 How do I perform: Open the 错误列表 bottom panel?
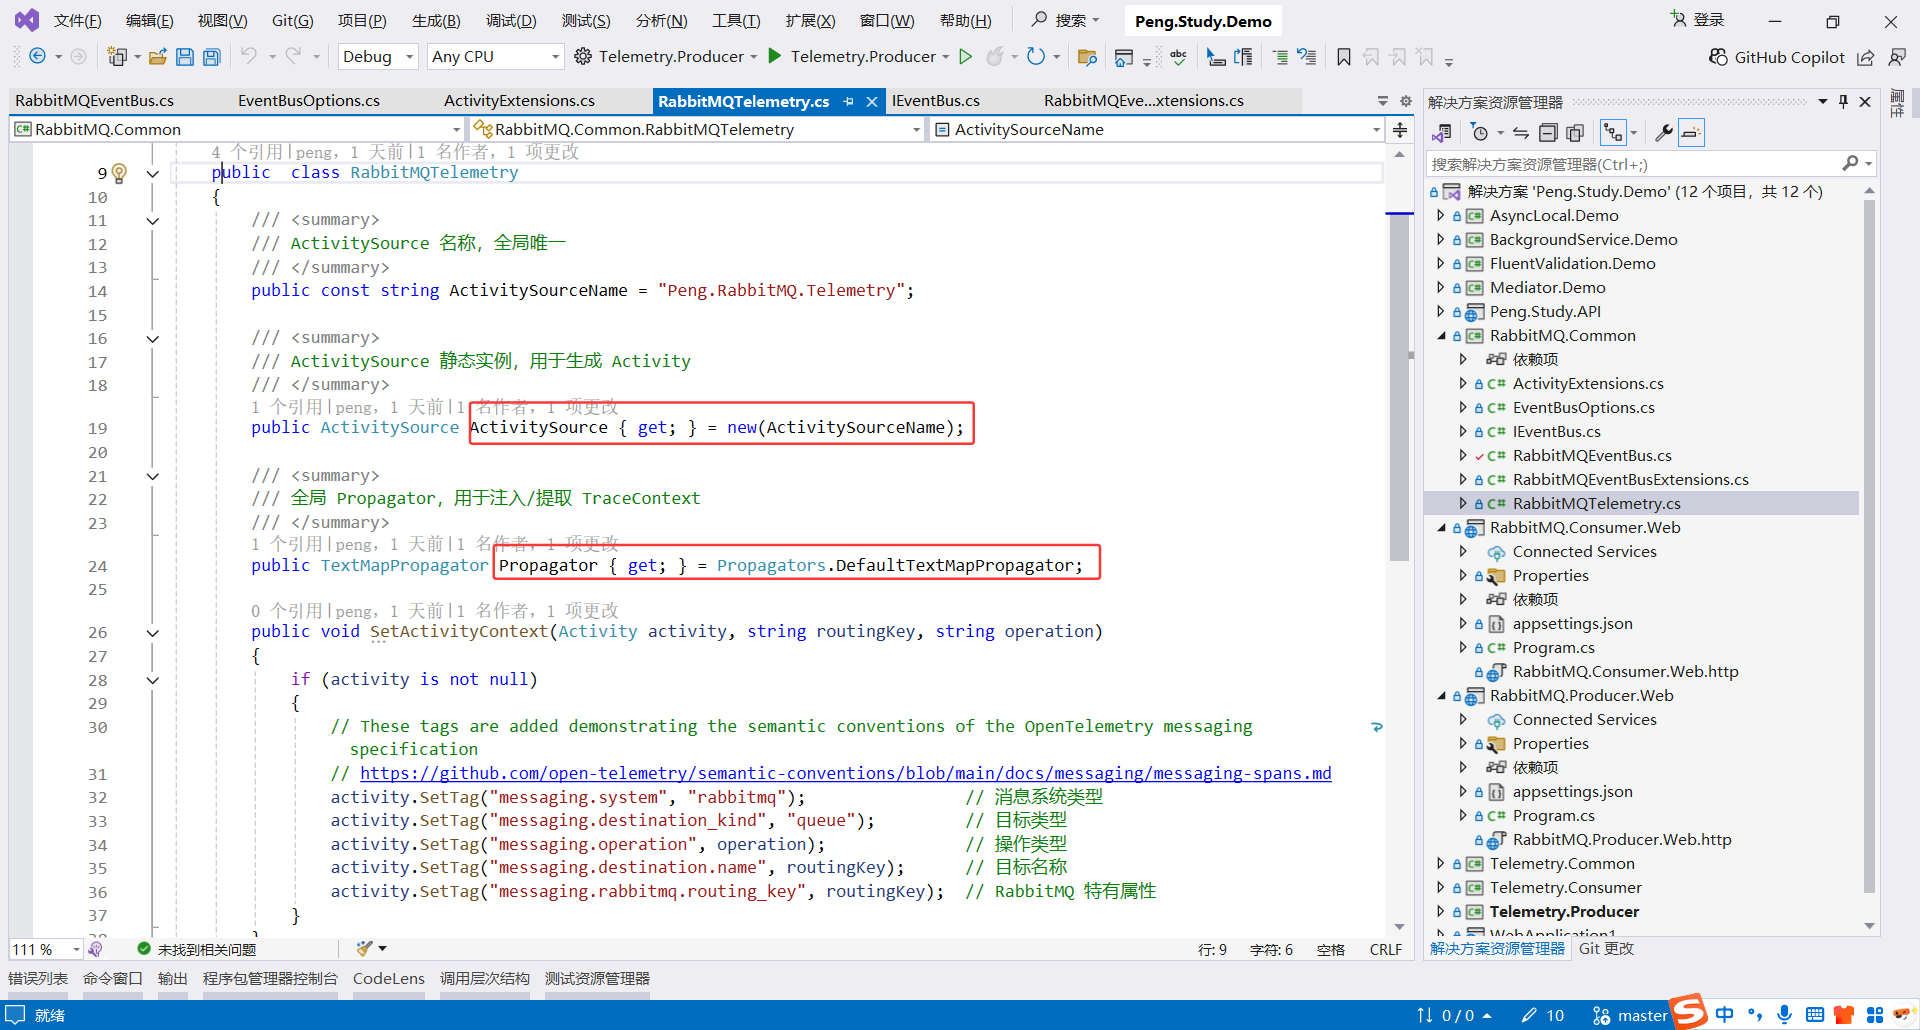38,979
